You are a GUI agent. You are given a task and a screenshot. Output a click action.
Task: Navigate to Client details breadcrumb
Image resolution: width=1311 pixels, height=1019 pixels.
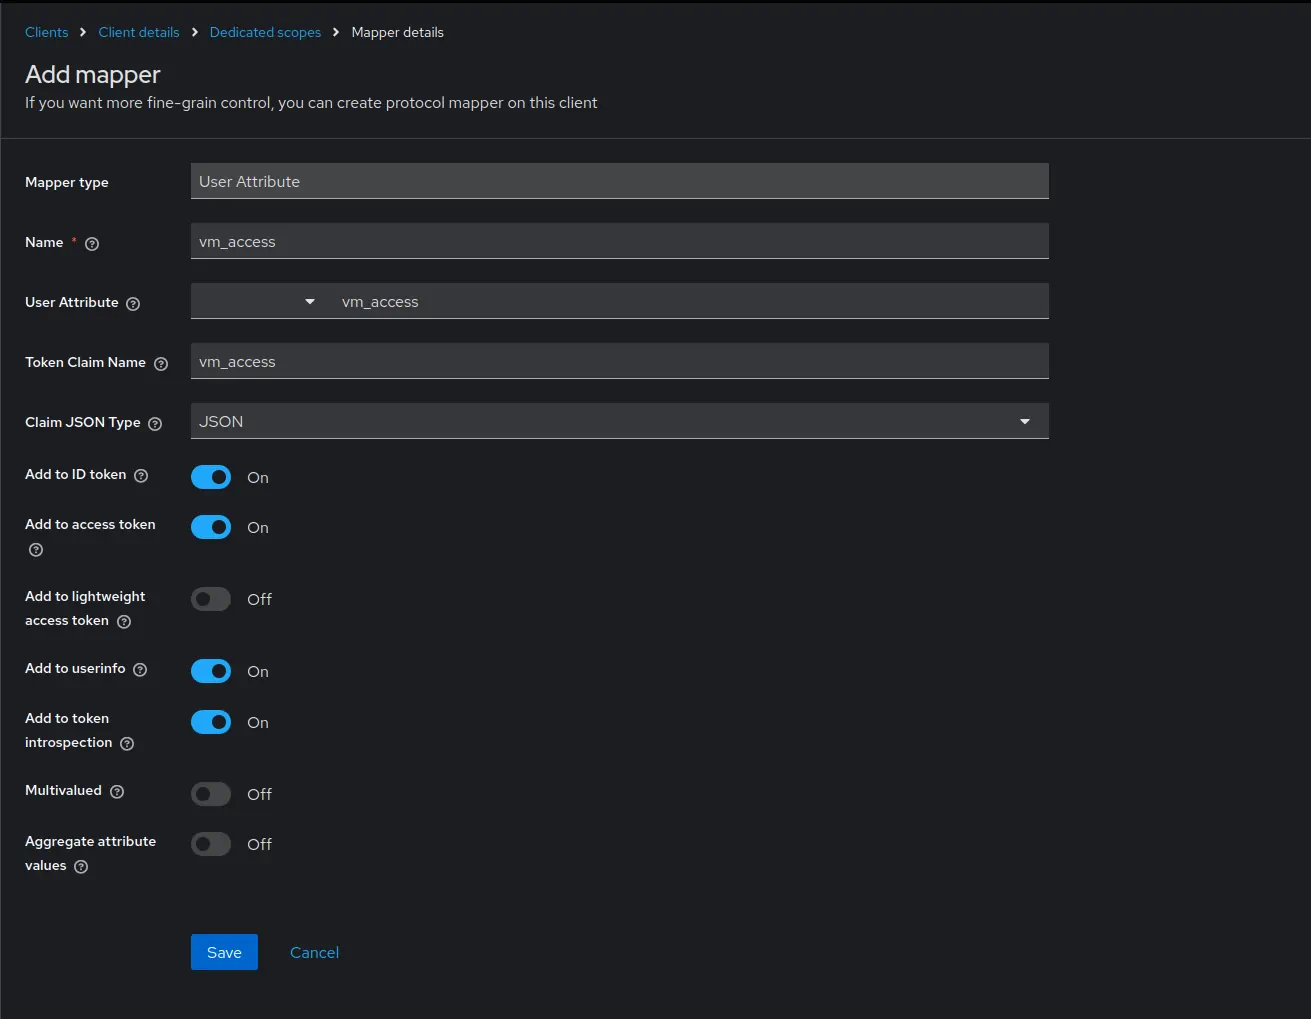pos(139,32)
